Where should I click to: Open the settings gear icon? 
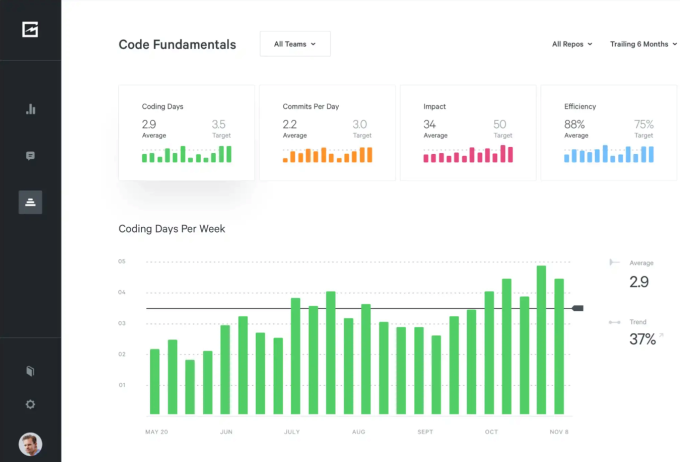click(30, 404)
